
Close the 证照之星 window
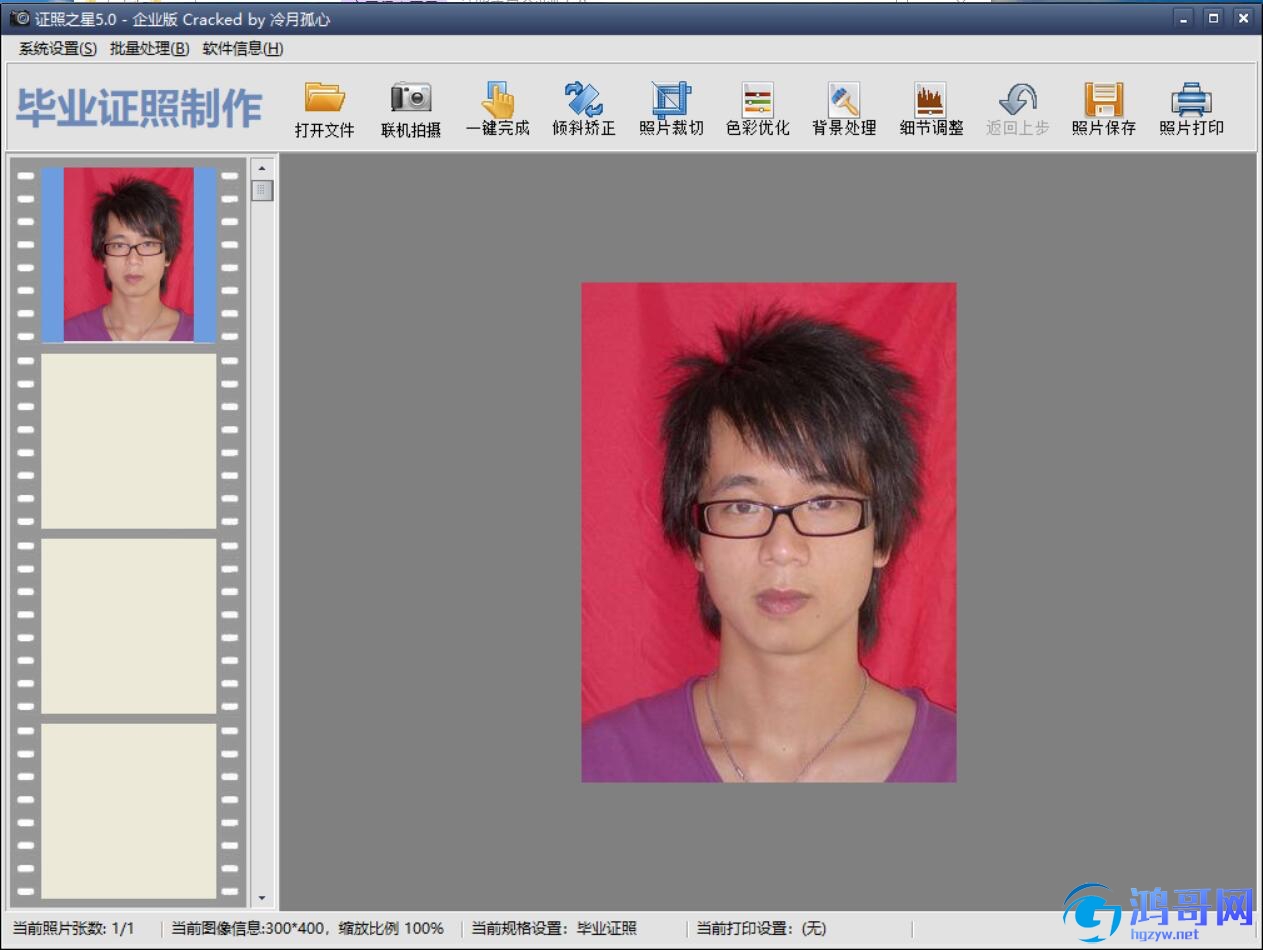click(x=1243, y=18)
